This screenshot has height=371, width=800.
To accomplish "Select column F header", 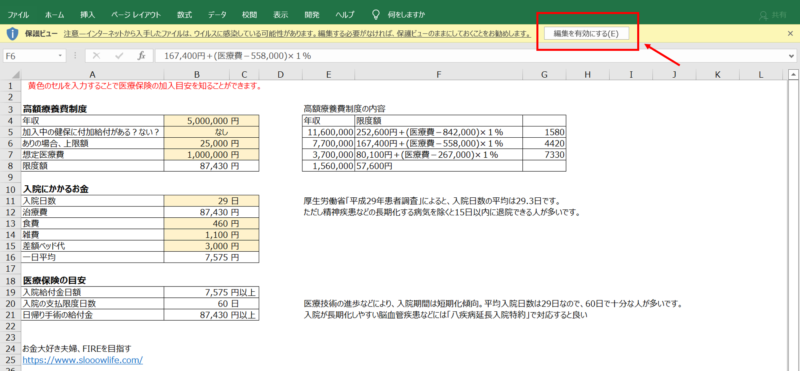I will click(x=438, y=75).
